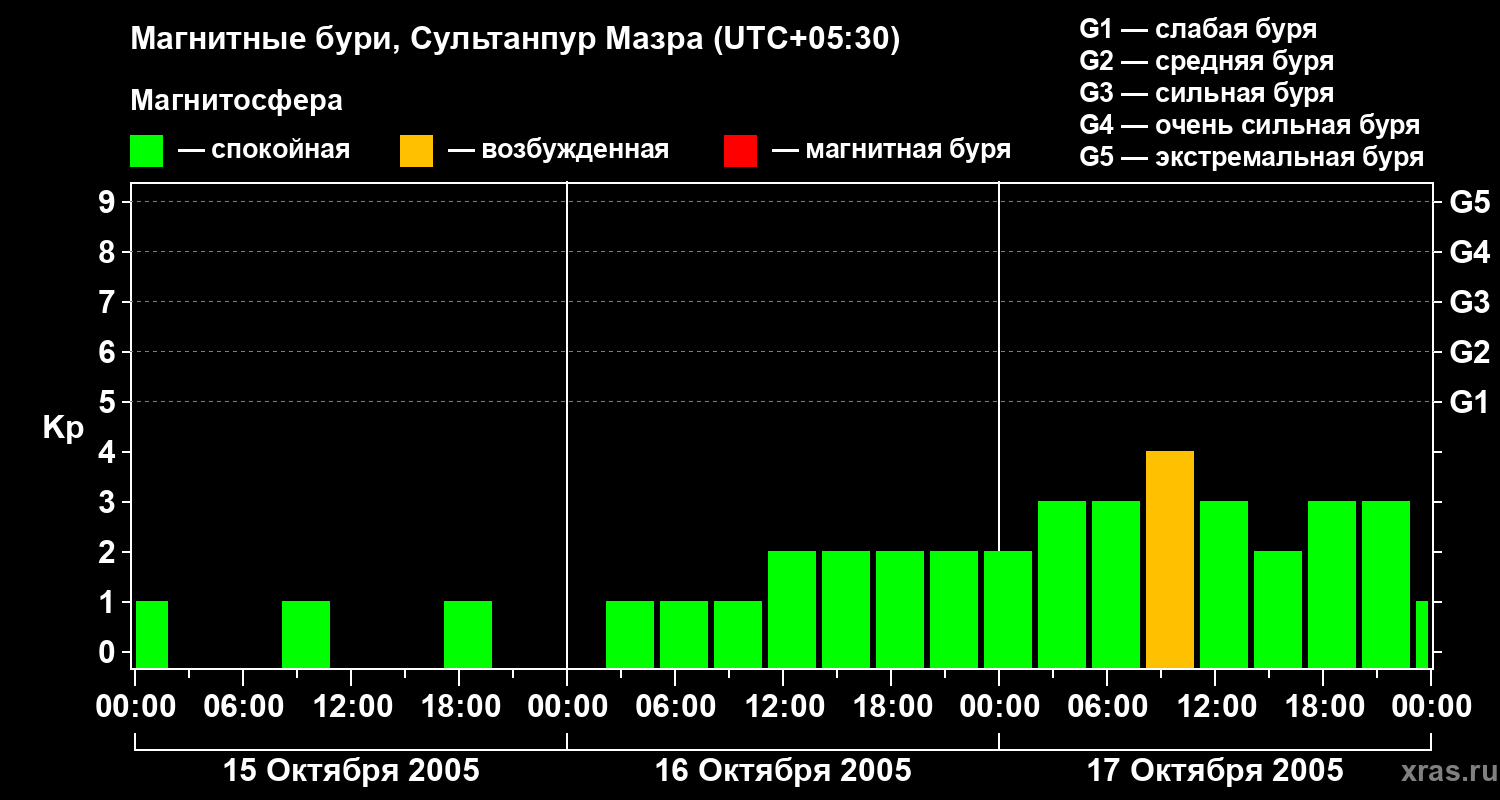The width and height of the screenshot is (1500, 800).
Task: Click the '15 Октября 2005' date label
Action: pyautogui.click(x=351, y=771)
